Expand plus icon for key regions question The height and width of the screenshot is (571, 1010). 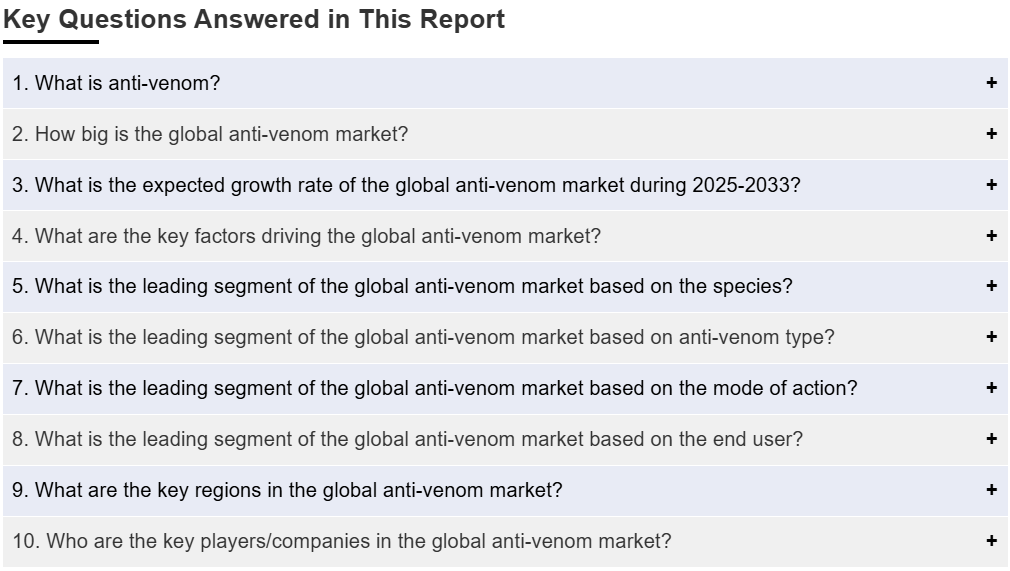(x=991, y=489)
